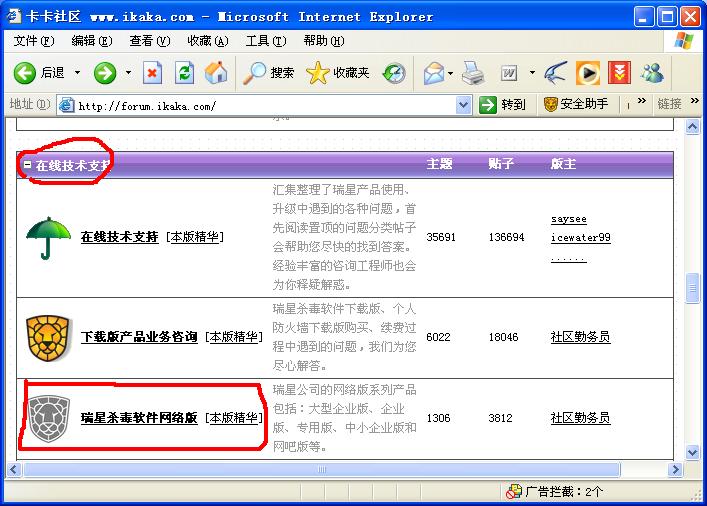Launch the orange media player icon

(588, 73)
